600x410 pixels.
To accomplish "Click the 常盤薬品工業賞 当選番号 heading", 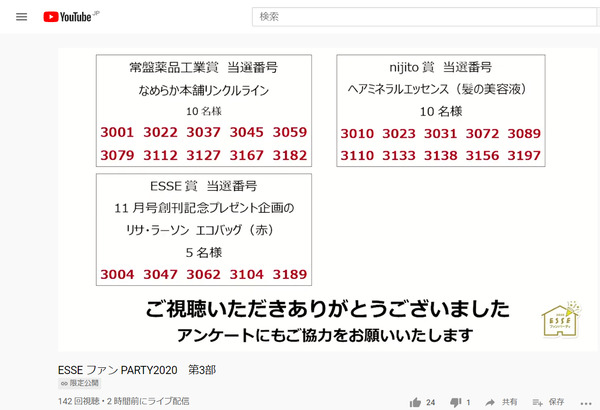I will (203, 68).
